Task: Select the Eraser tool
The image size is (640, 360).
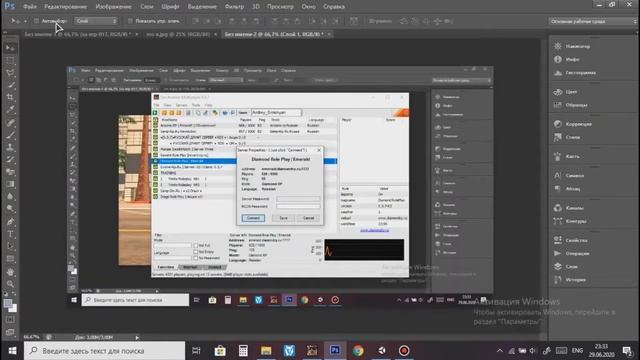Action: pos(10,172)
